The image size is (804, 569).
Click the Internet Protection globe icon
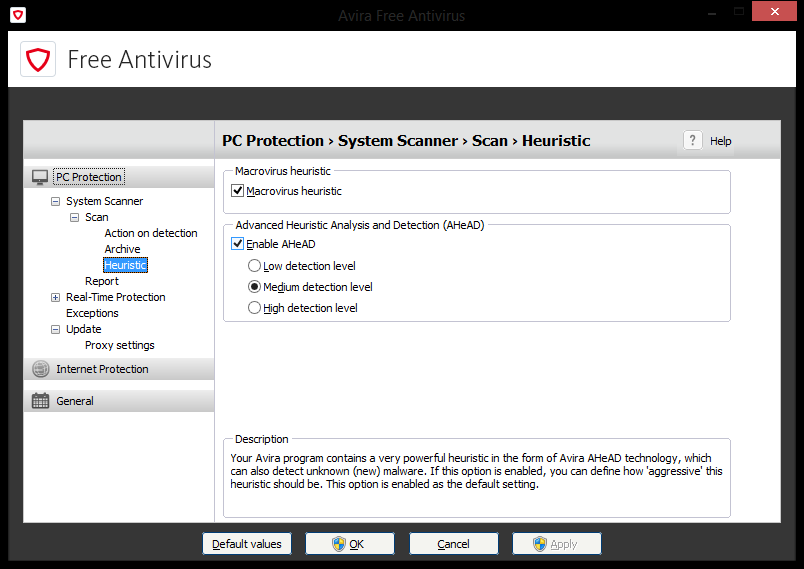coord(41,369)
